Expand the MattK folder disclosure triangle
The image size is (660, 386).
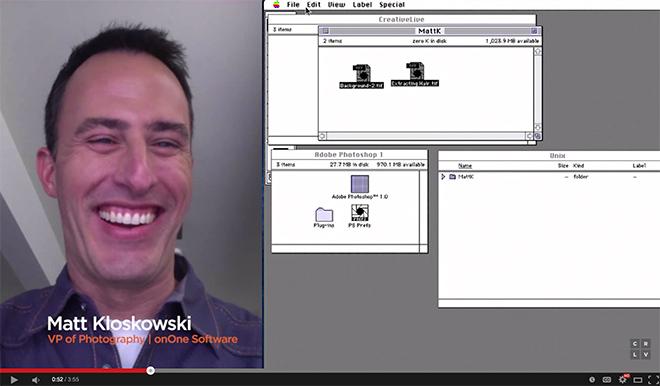pos(443,177)
